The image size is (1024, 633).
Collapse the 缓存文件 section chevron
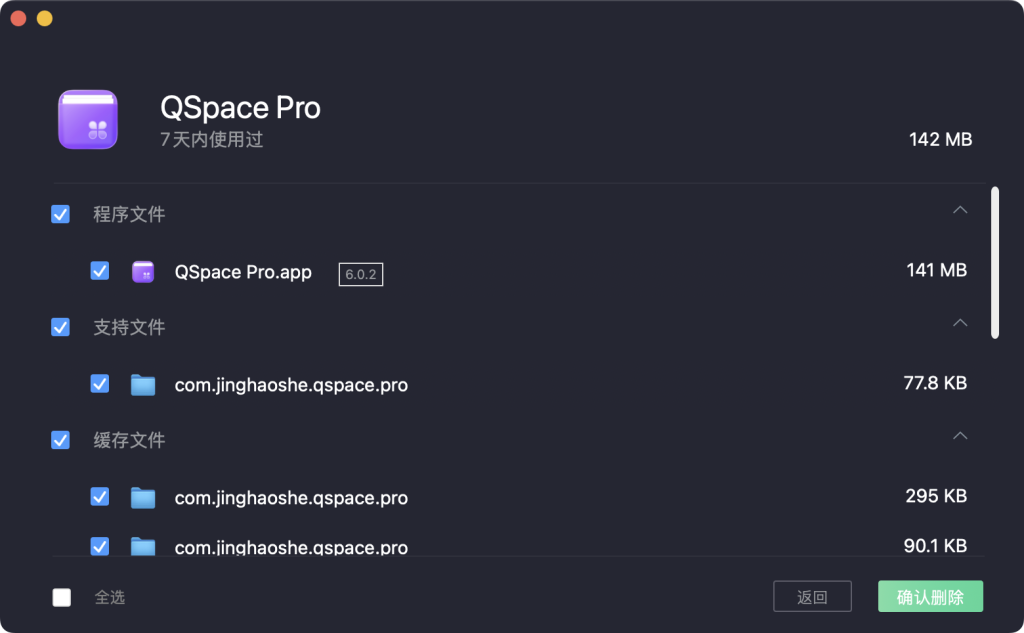960,436
